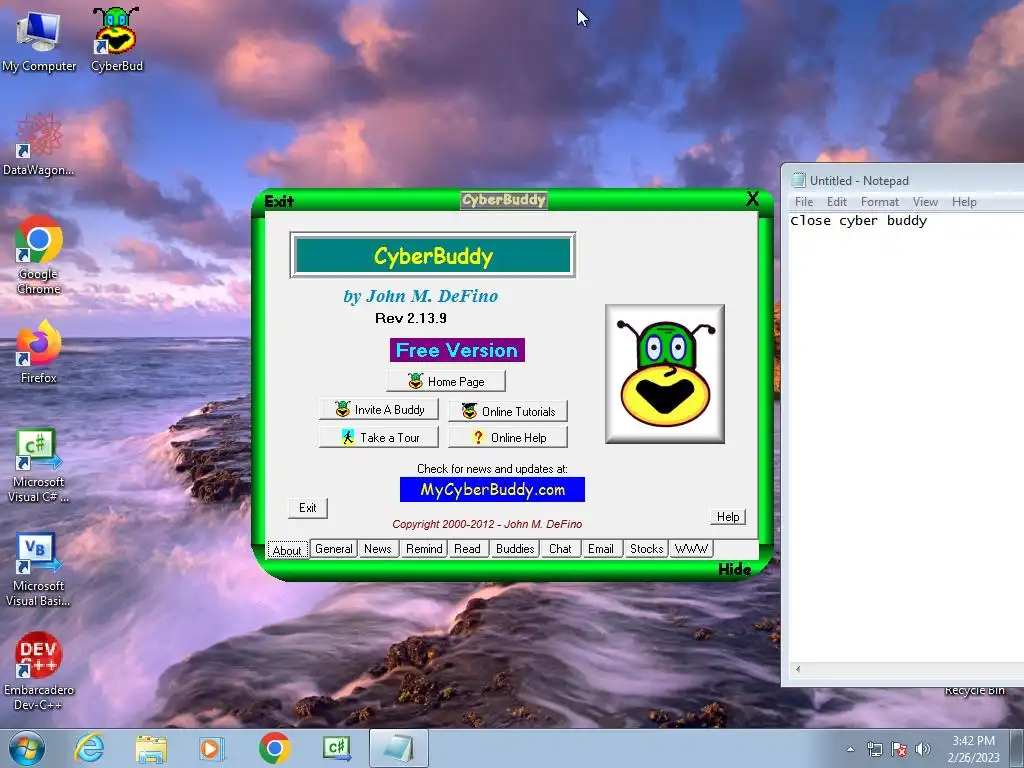
Task: Click the Free Version banner
Action: point(457,350)
